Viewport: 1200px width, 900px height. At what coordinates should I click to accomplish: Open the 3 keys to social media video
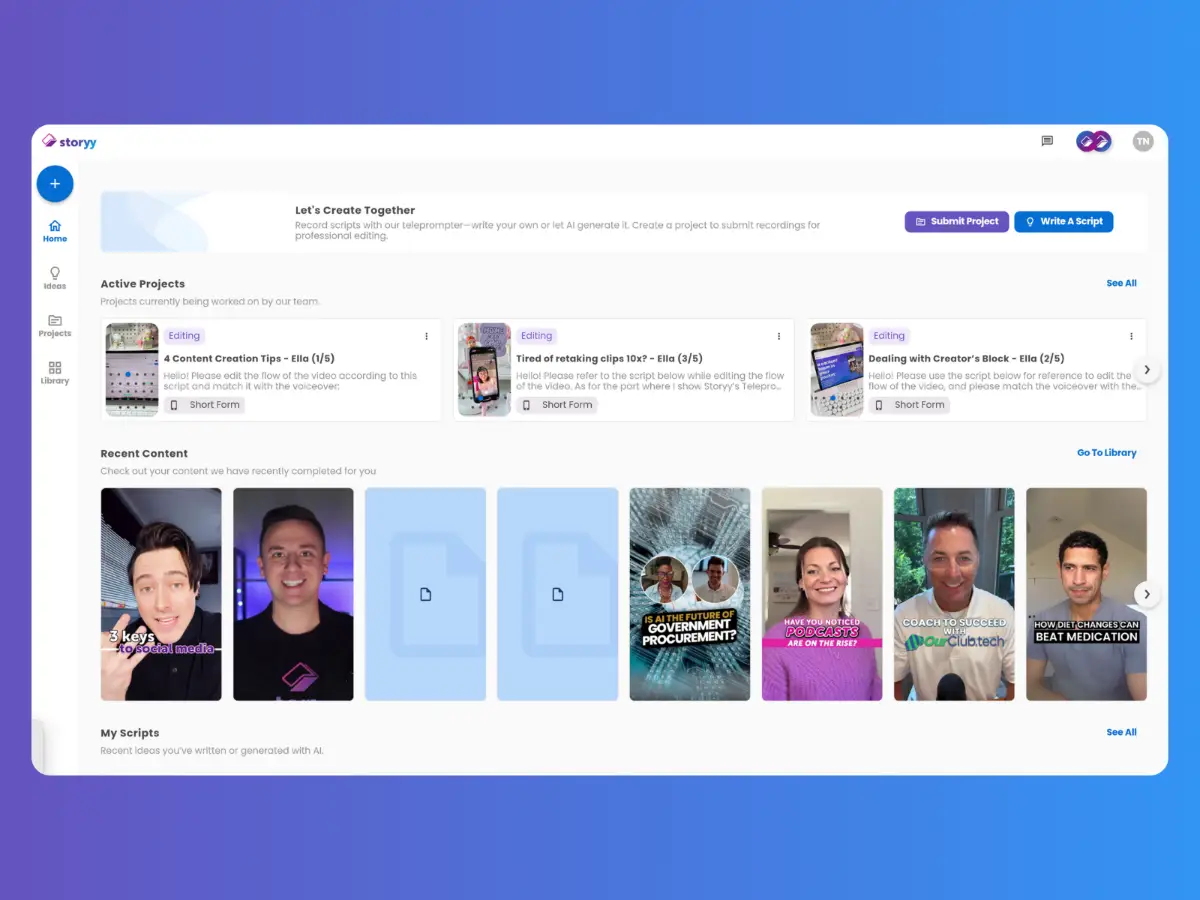pyautogui.click(x=161, y=594)
